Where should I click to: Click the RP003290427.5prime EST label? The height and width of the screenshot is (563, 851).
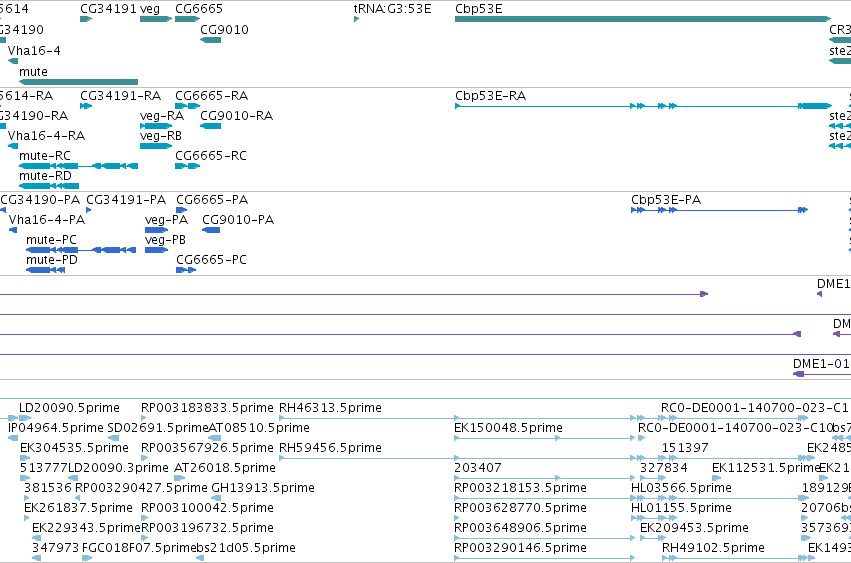click(141, 488)
